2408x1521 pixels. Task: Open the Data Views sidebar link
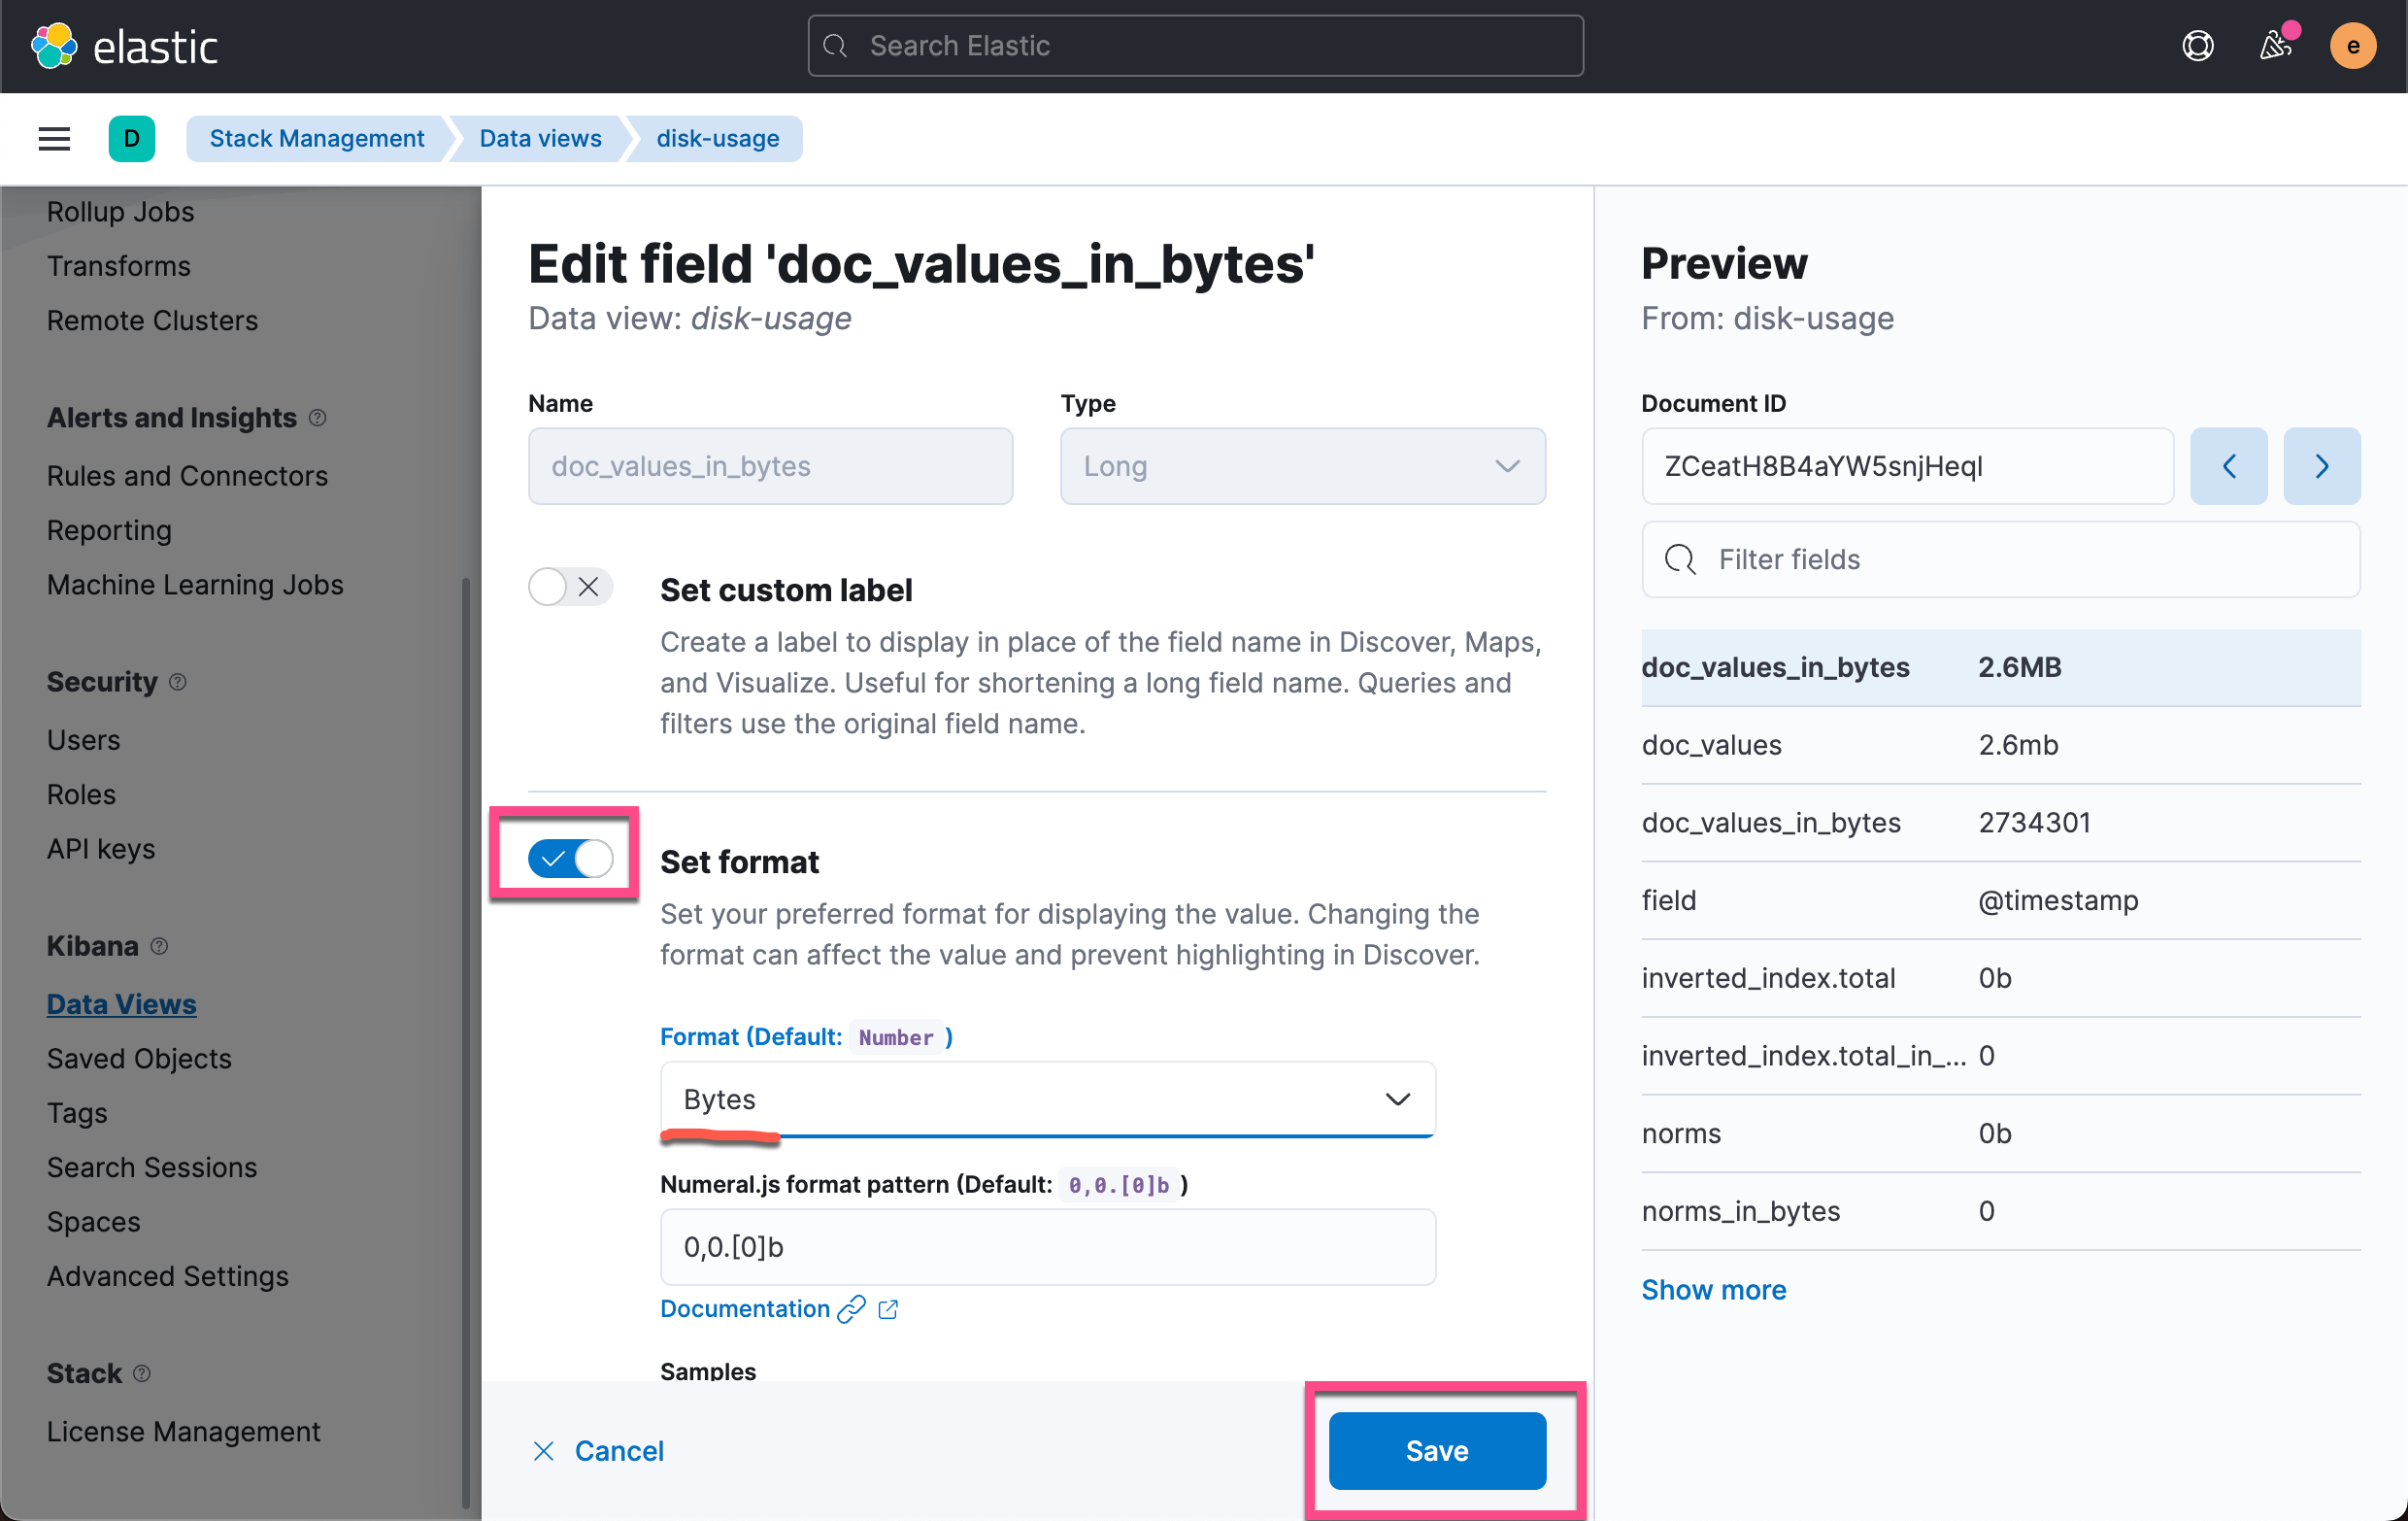click(x=121, y=1003)
